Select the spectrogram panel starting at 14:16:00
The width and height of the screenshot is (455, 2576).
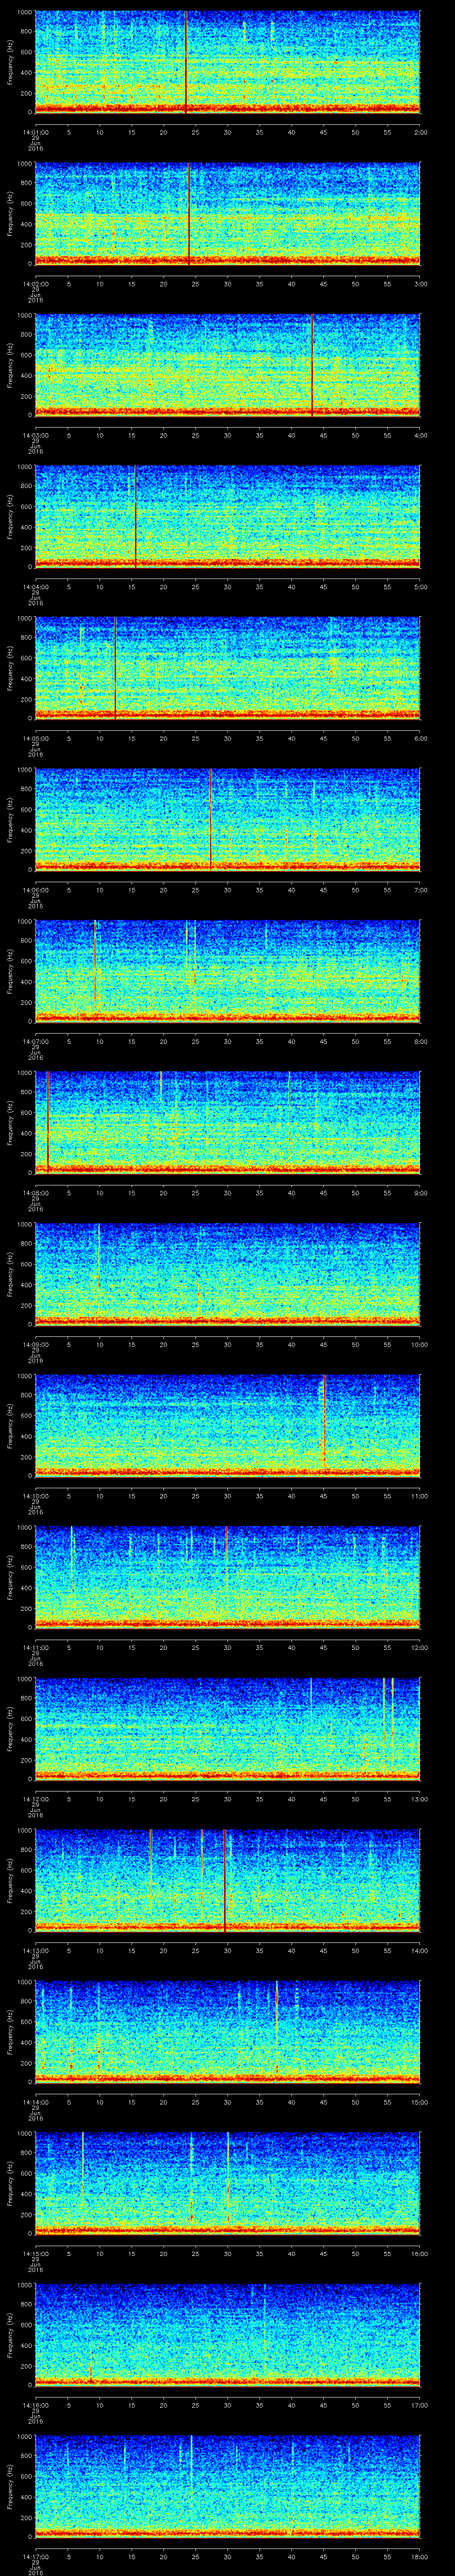228,2335
